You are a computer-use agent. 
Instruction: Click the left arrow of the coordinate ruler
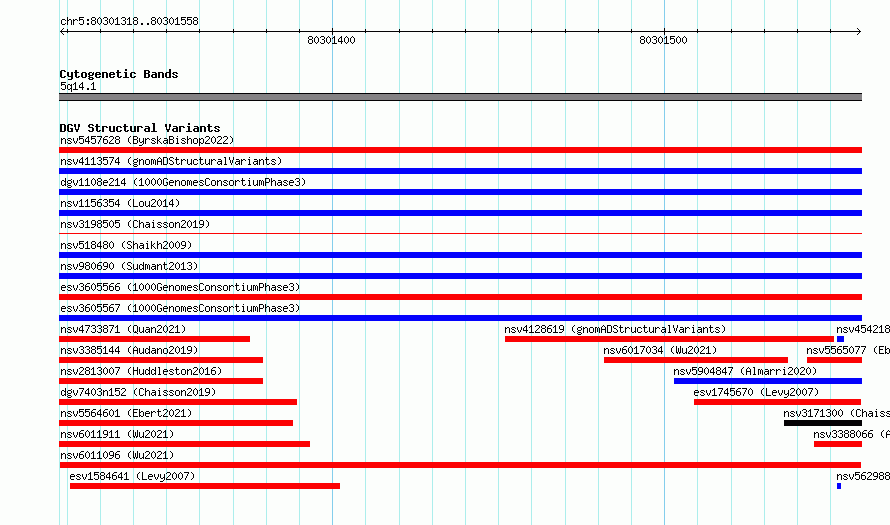(62, 32)
